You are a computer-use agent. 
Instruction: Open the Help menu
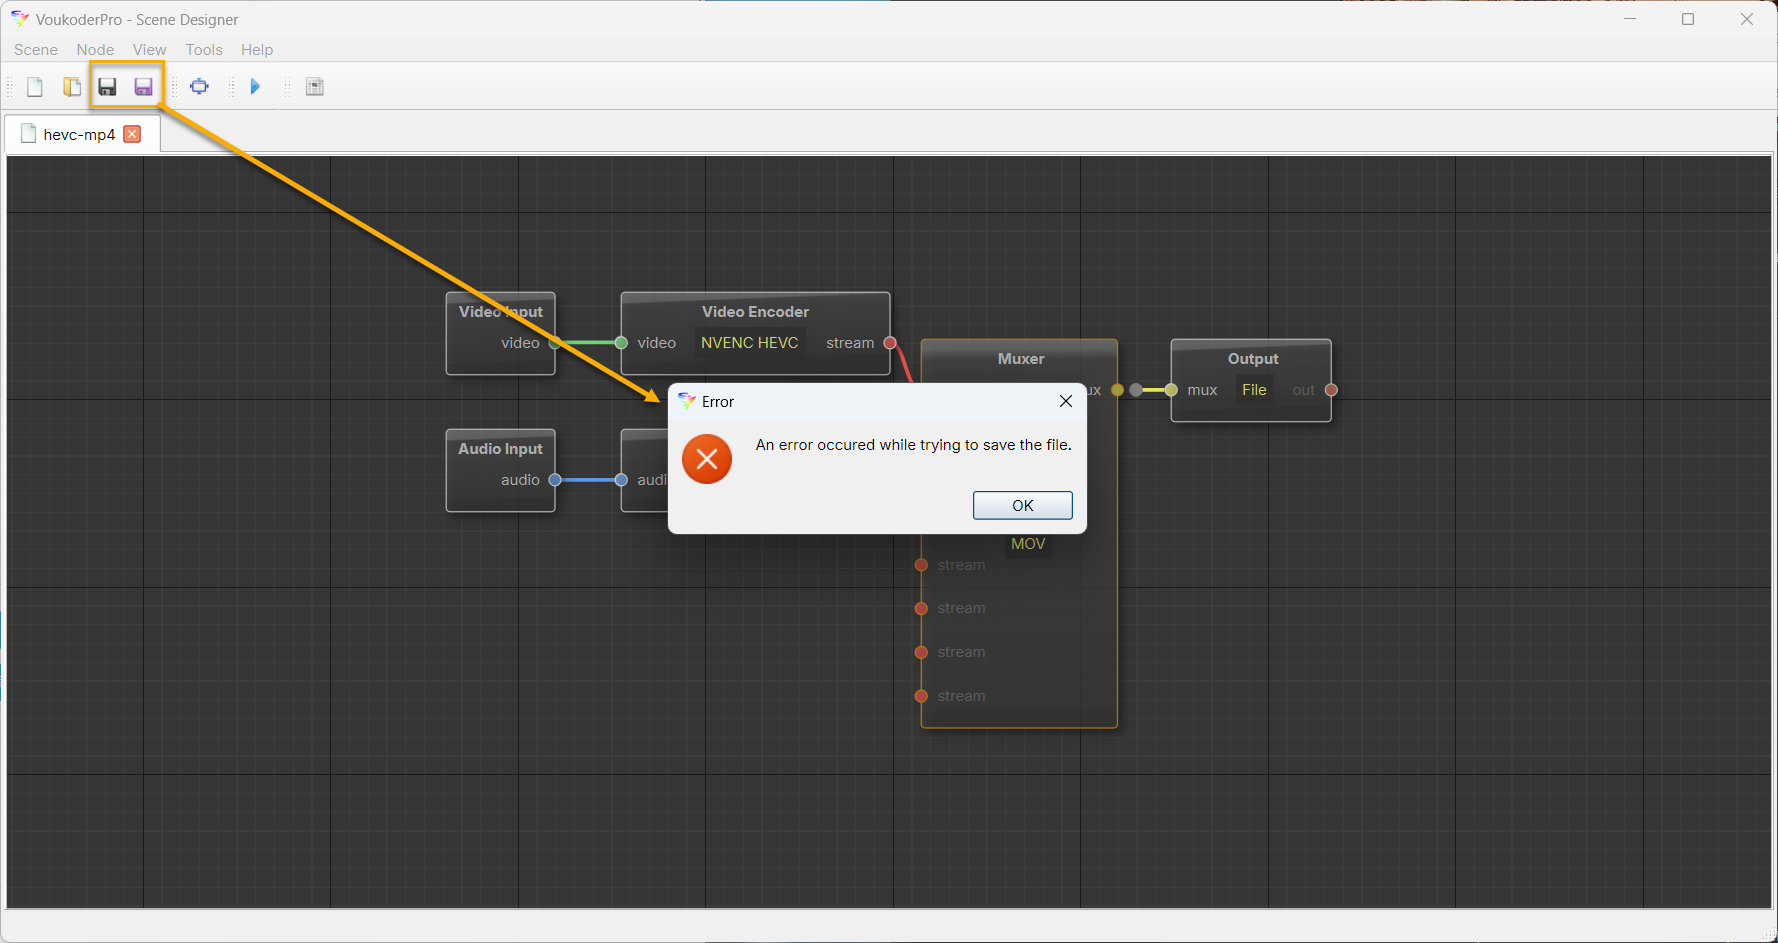(257, 50)
